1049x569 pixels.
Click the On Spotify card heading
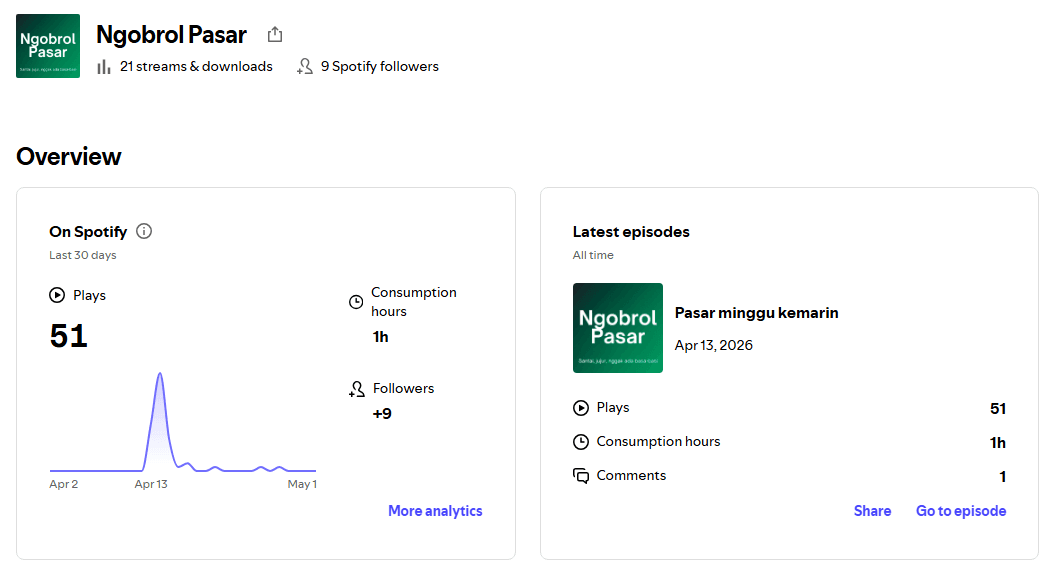(88, 232)
